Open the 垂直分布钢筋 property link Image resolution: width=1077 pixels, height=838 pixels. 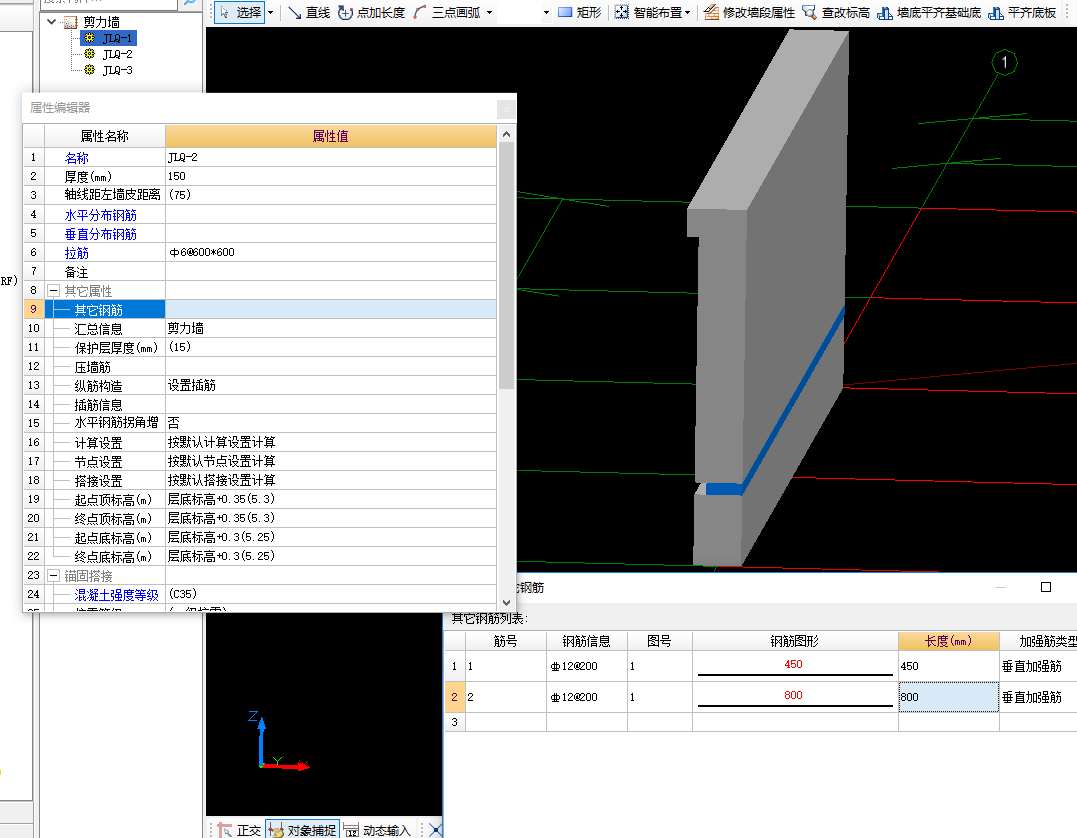tap(100, 234)
